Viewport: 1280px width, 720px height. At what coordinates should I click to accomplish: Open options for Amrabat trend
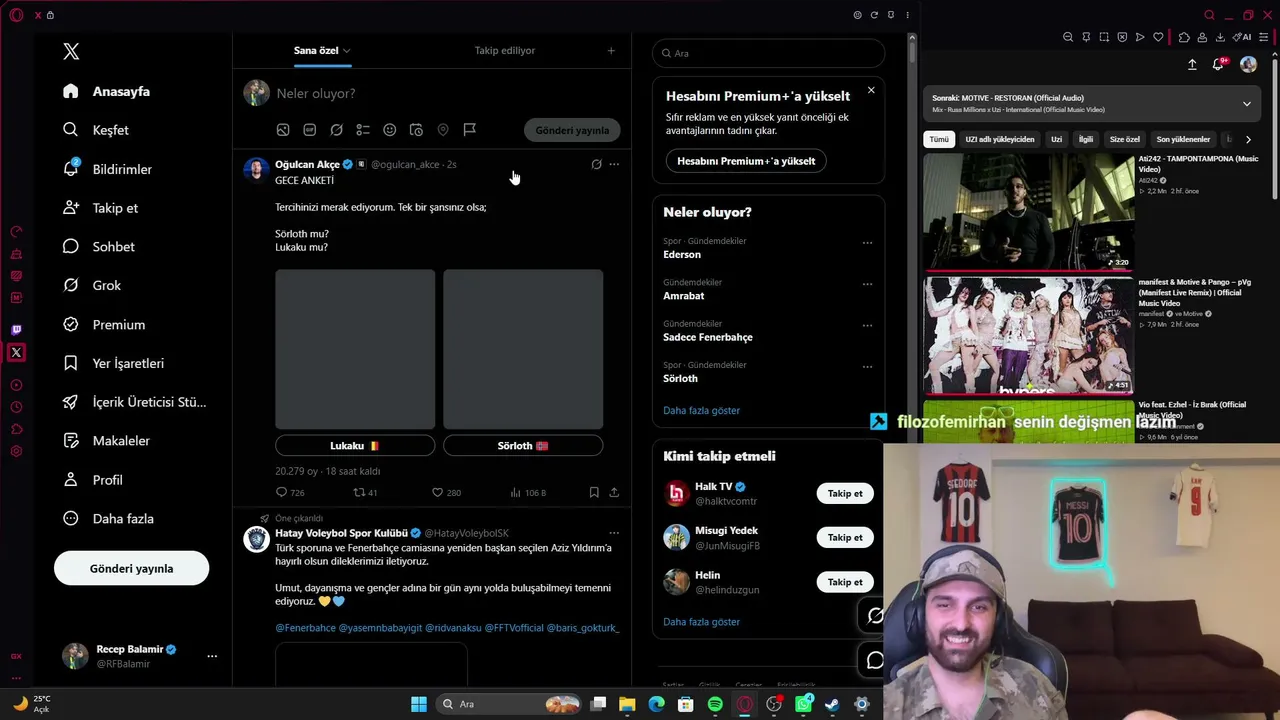pos(867,284)
